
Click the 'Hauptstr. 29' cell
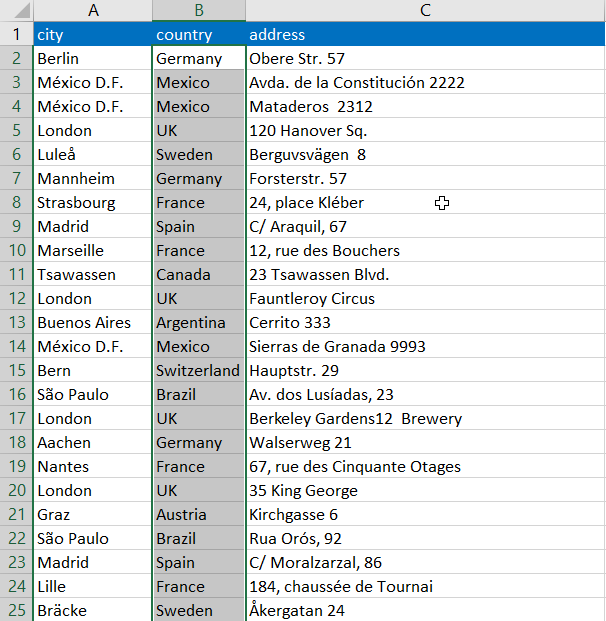425,370
